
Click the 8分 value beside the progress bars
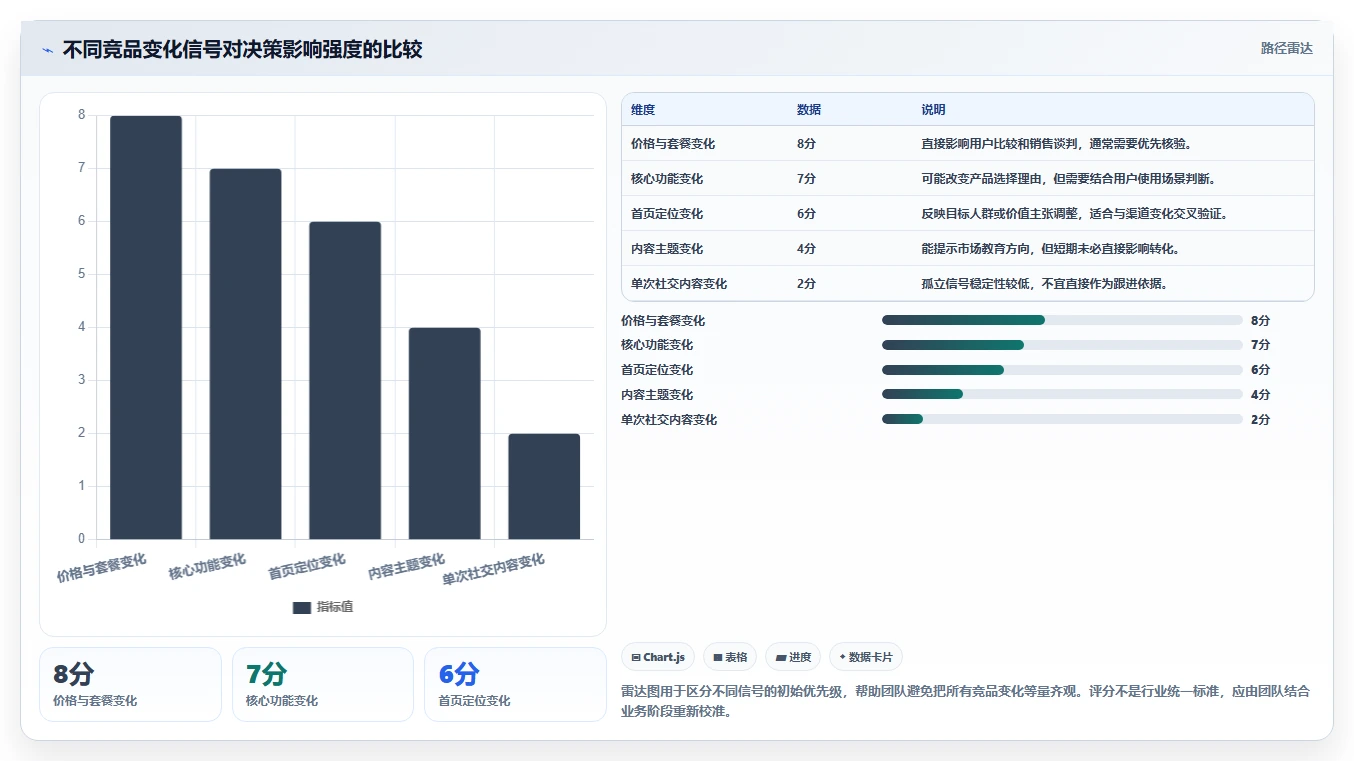click(1260, 321)
